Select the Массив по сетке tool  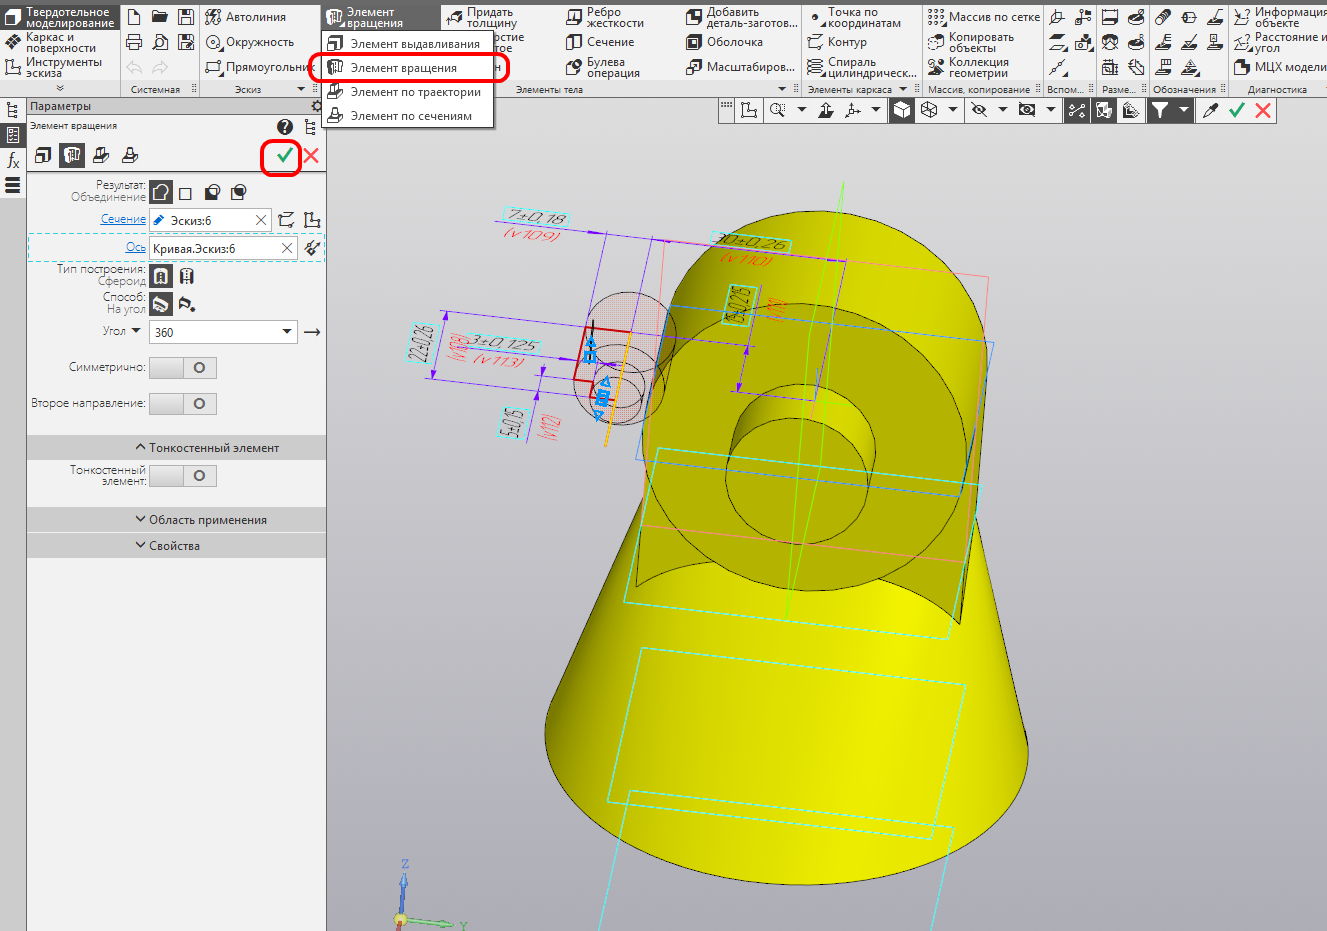984,17
